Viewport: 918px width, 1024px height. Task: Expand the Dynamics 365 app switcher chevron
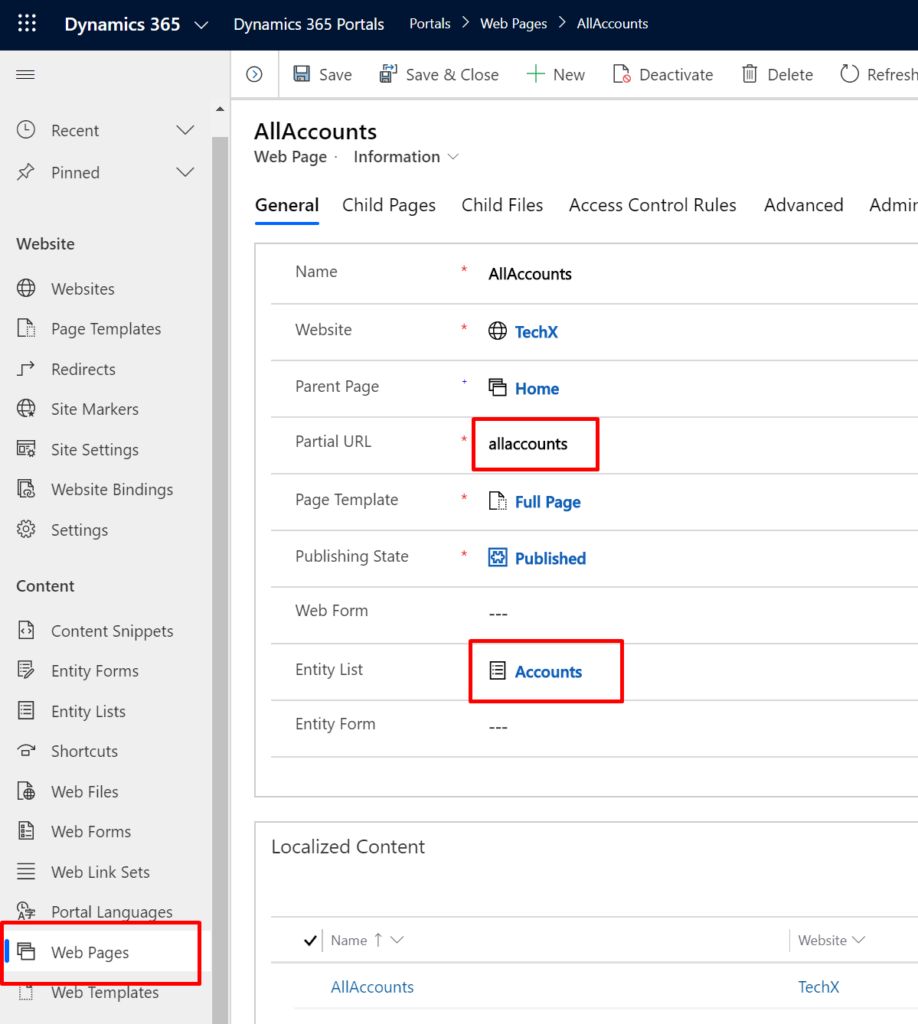click(x=202, y=25)
